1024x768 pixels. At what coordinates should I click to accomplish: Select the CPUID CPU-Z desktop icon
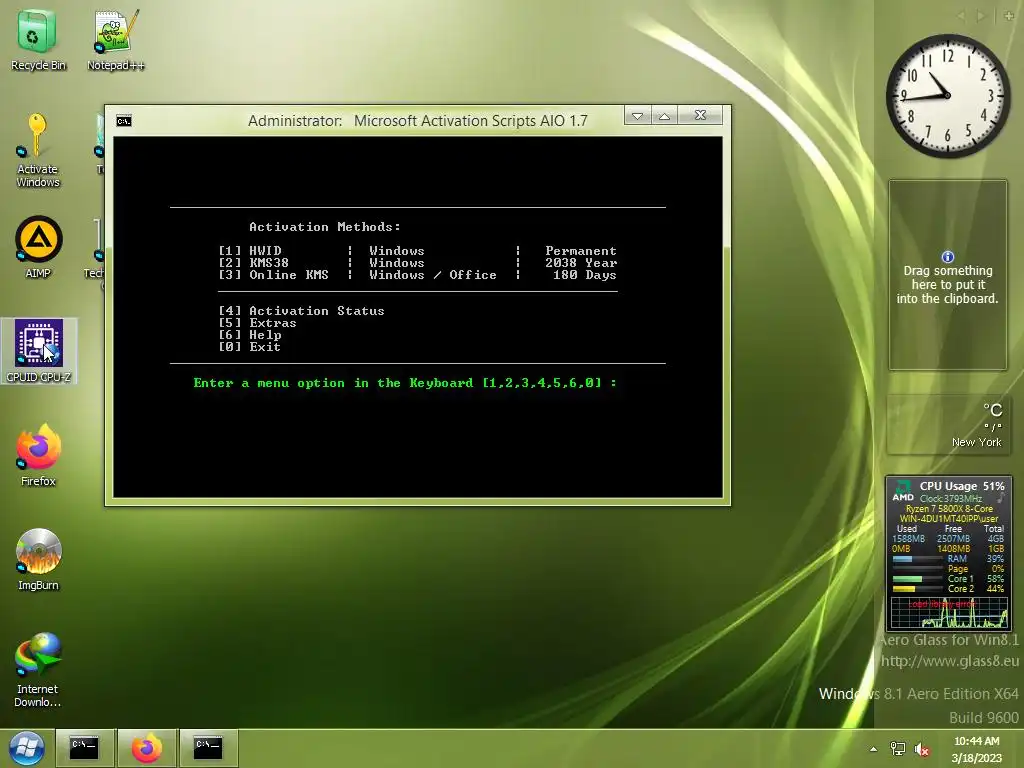point(39,351)
